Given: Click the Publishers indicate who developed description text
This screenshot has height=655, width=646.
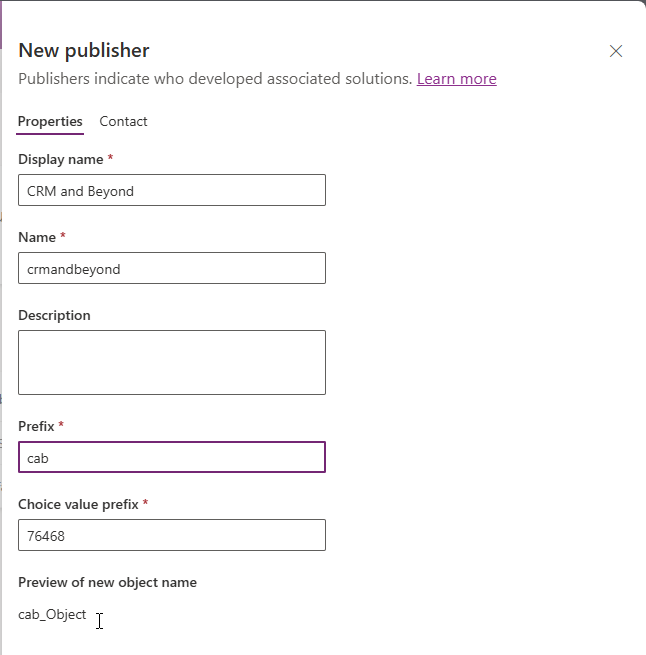Looking at the screenshot, I should (x=215, y=79).
